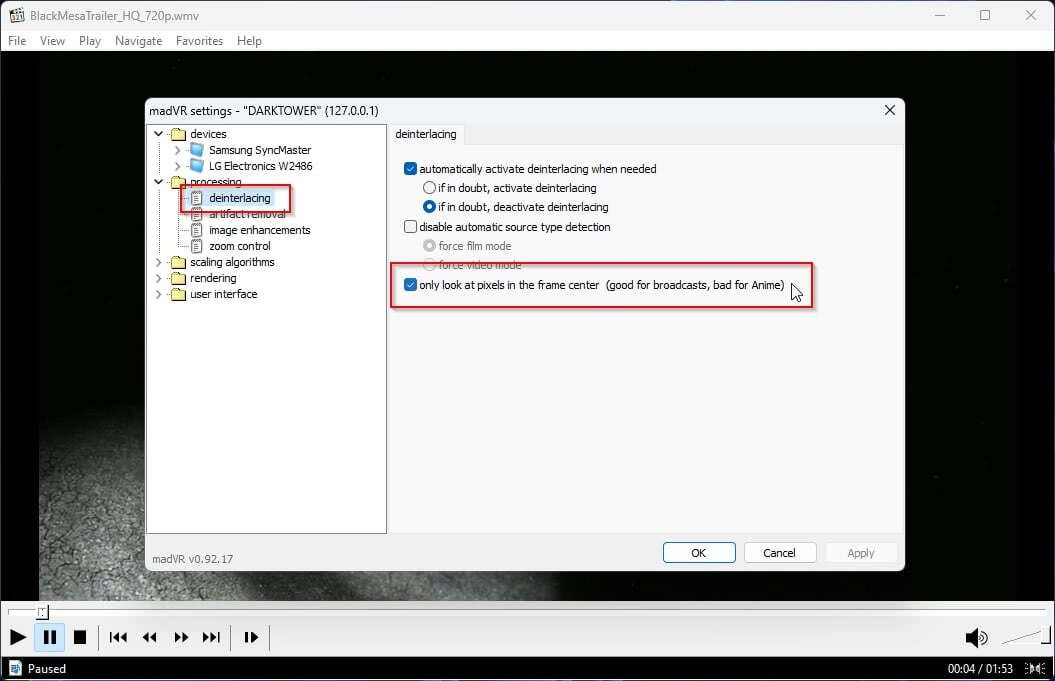Select zoom control tree item
Screen dimensions: 1055x681
[x=240, y=246]
